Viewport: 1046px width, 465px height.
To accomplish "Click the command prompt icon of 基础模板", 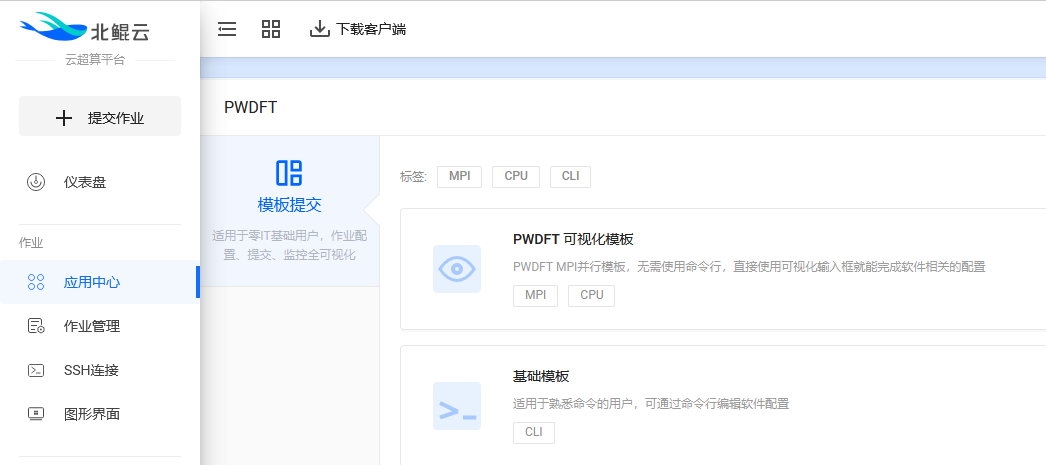I will click(457, 406).
